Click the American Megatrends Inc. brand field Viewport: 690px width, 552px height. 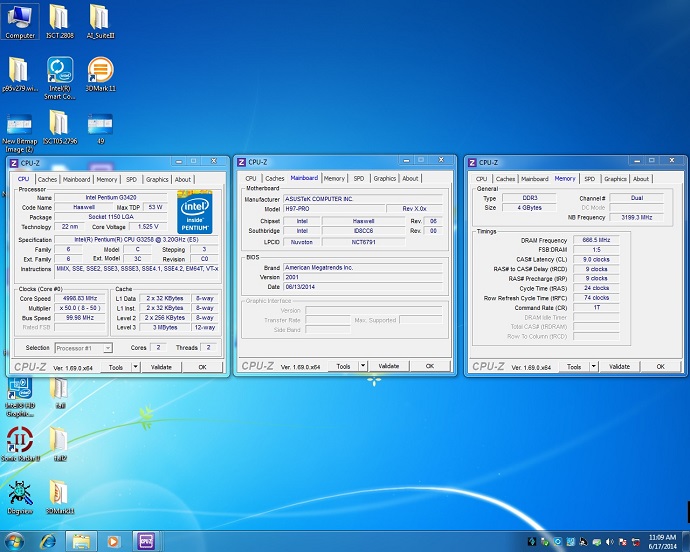pos(363,268)
